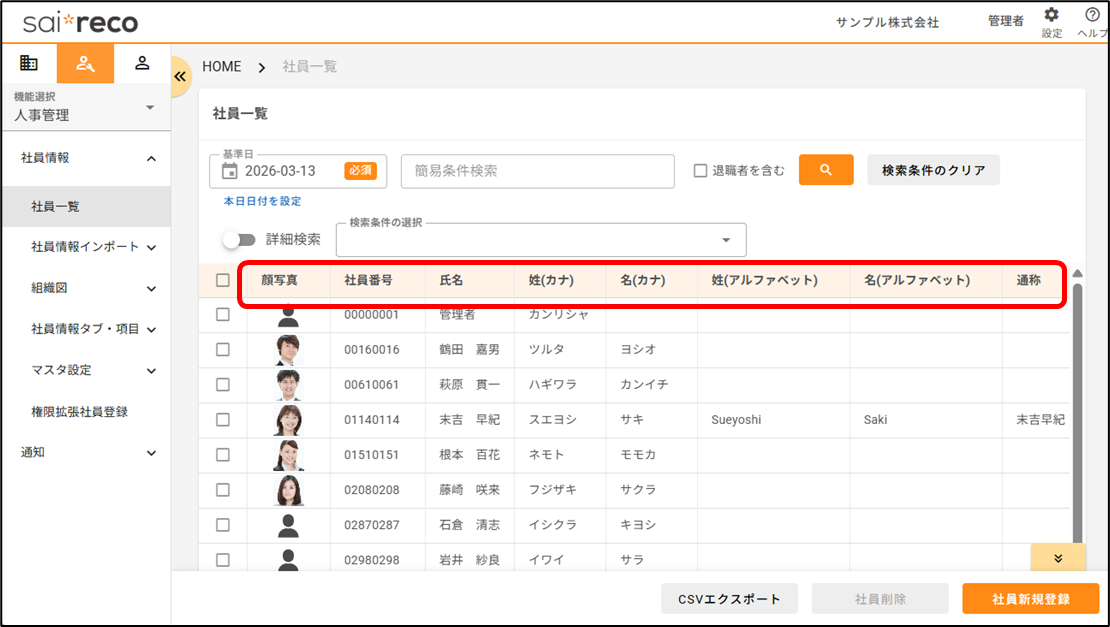Select 社員一覧 in the sidebar
The image size is (1110, 627).
point(56,207)
